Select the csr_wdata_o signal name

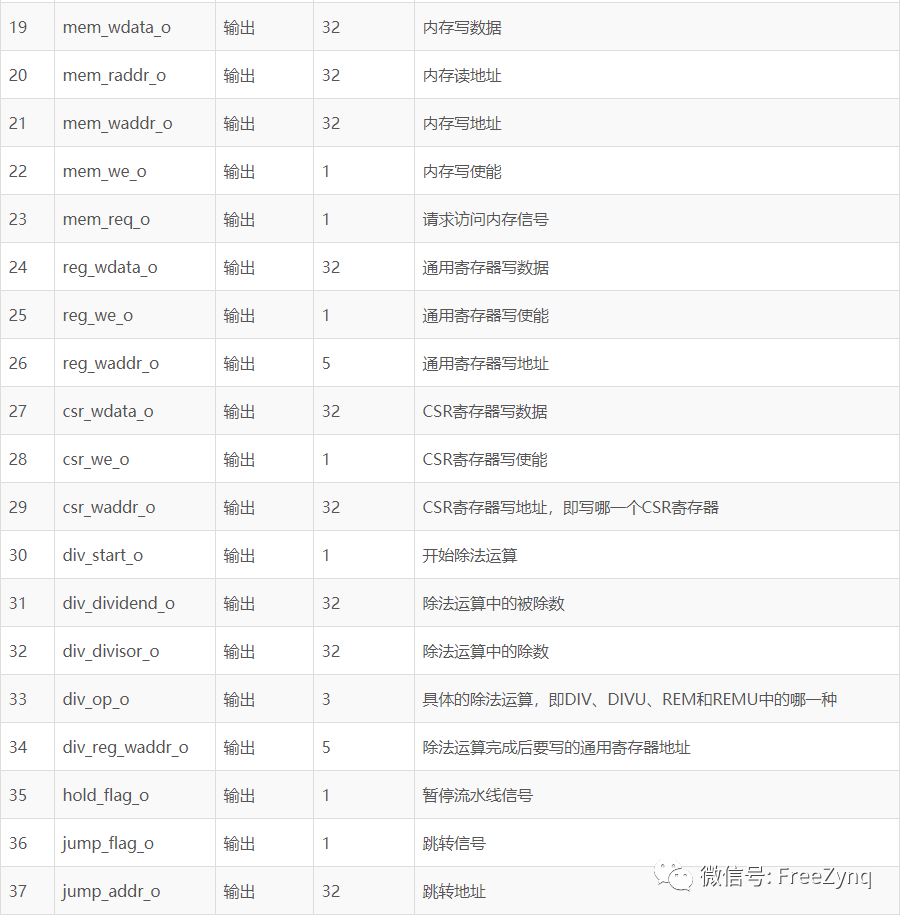tap(108, 411)
